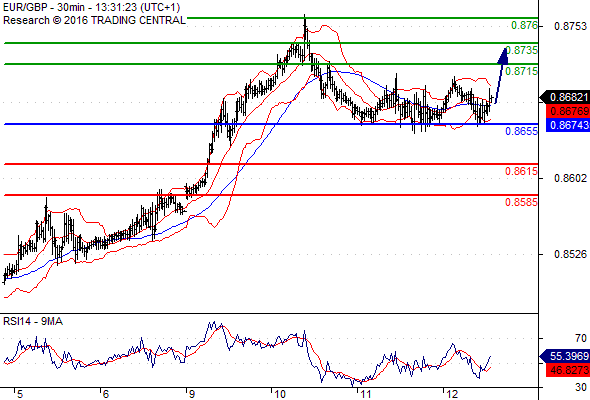Screen dimensions: 590x400
Task: Click the RSI14 - 9MA indicator label
Action: (33, 321)
